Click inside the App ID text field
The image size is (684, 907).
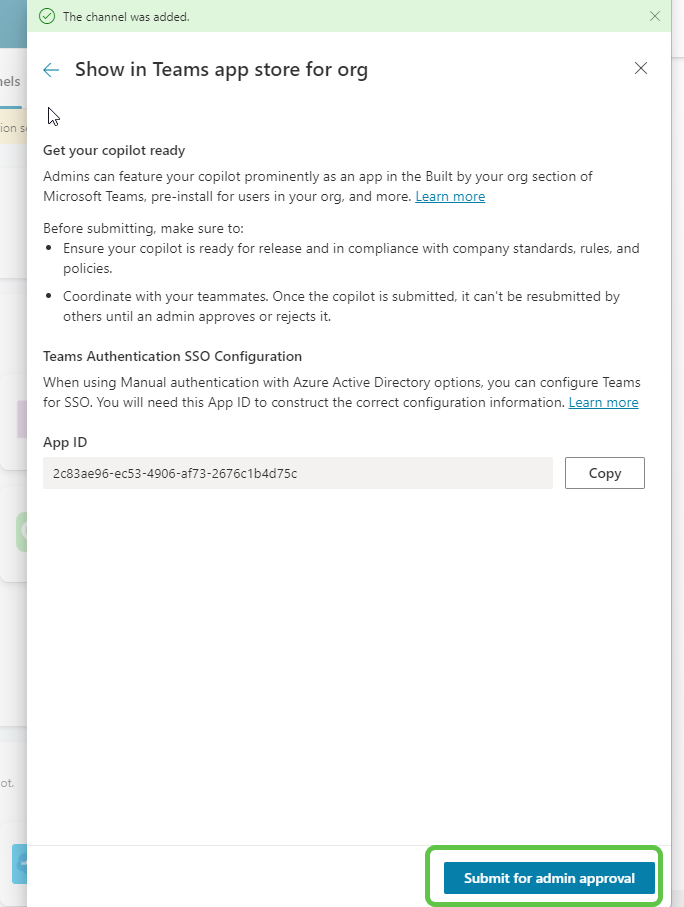(x=295, y=472)
